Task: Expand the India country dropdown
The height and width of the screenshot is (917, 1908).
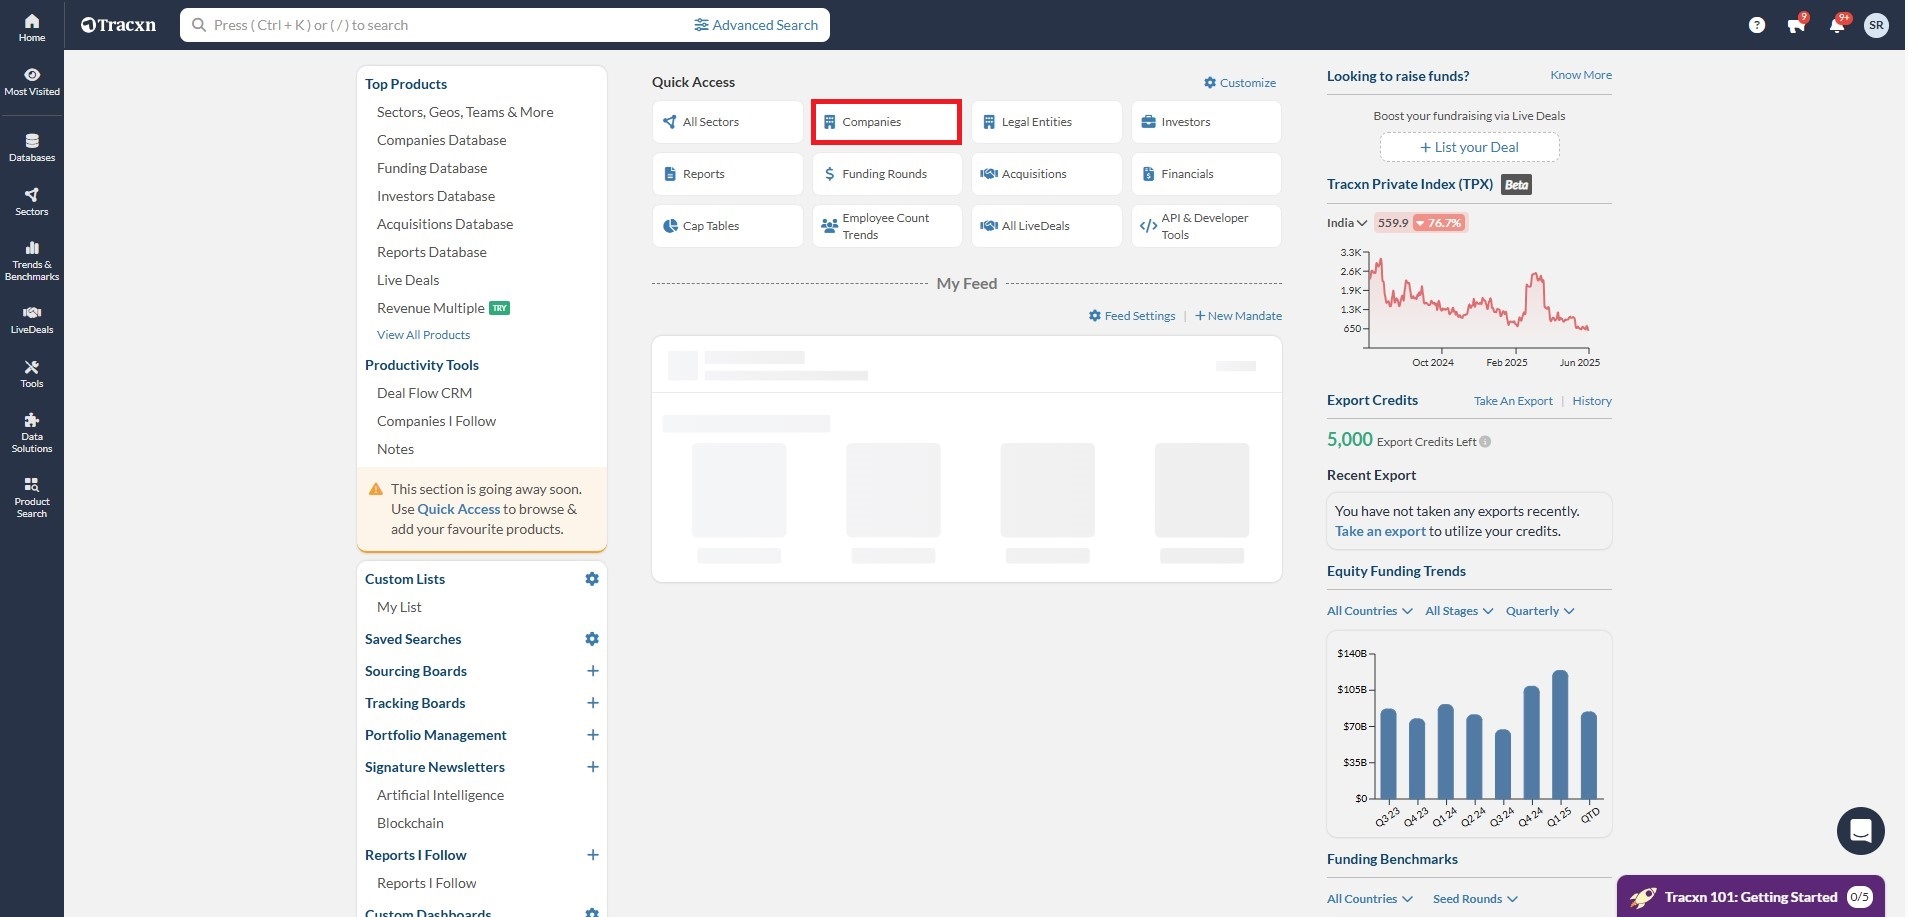Action: pos(1346,223)
